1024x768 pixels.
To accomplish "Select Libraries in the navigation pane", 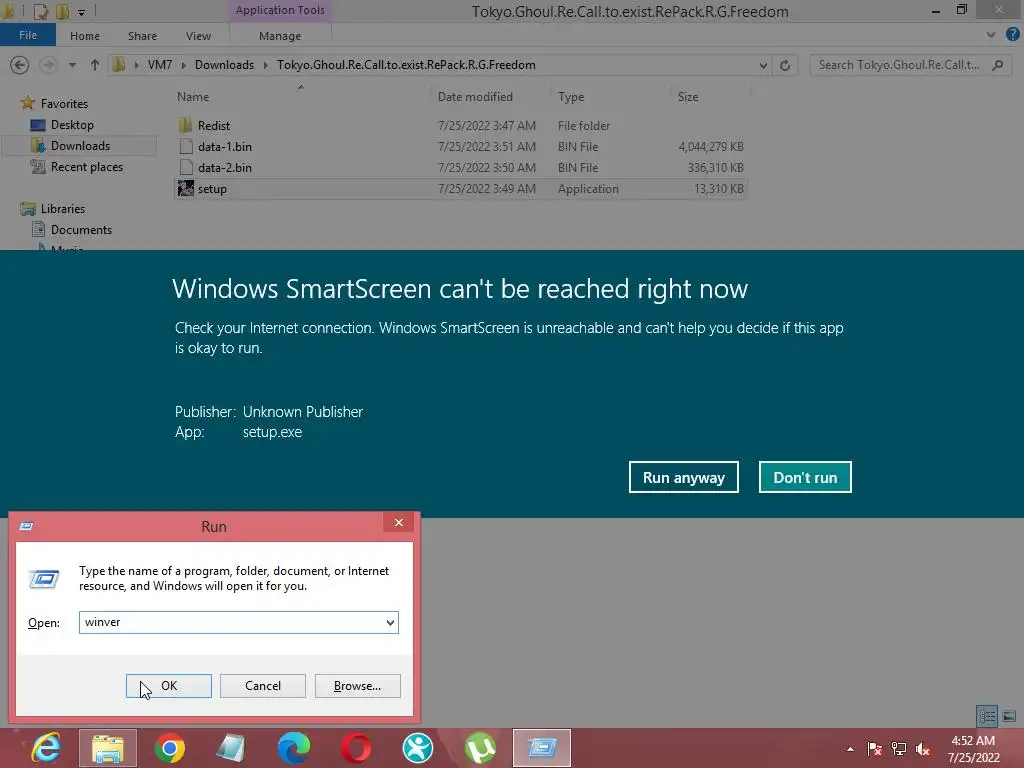I will (x=63, y=208).
